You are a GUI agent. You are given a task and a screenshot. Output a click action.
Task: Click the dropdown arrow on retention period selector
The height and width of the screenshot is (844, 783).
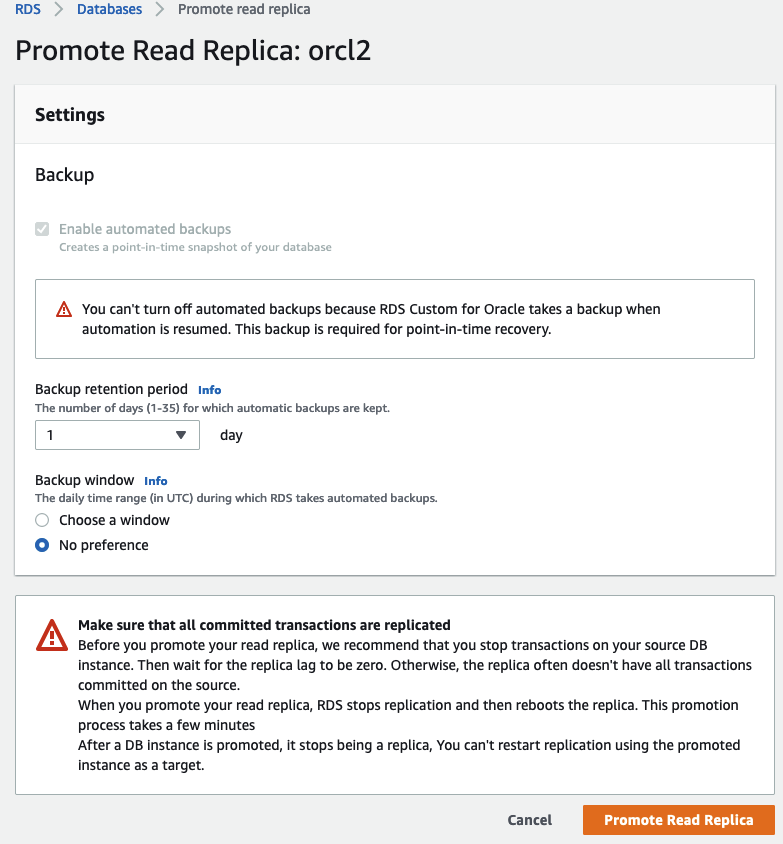click(181, 435)
